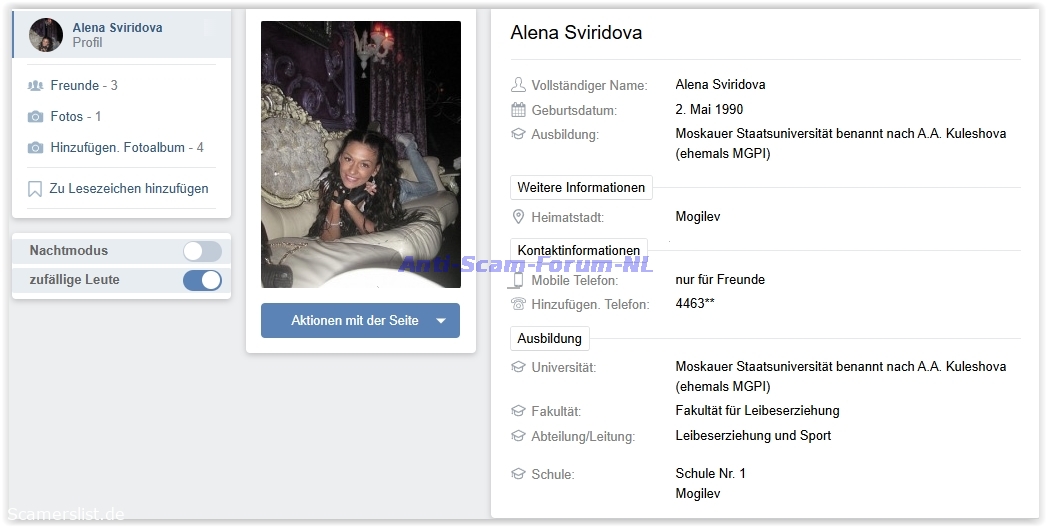This screenshot has height=527, width=1047.
Task: Click the Fotoalbum camera icon
Action: click(x=36, y=148)
